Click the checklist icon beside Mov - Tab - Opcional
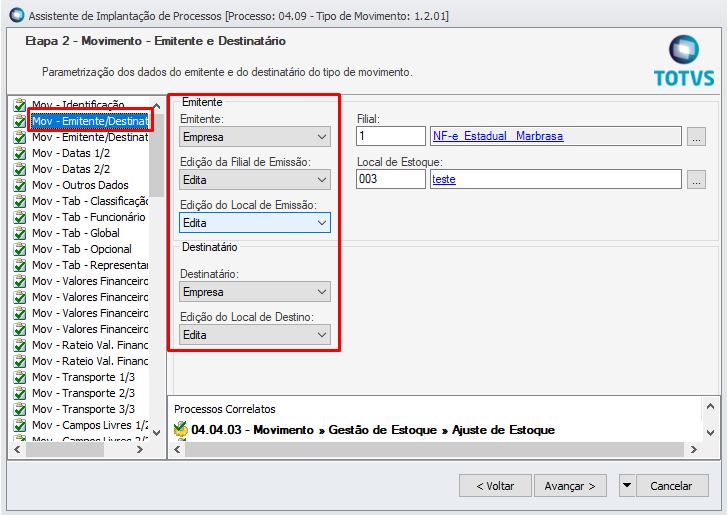This screenshot has height=515, width=728. (20, 249)
